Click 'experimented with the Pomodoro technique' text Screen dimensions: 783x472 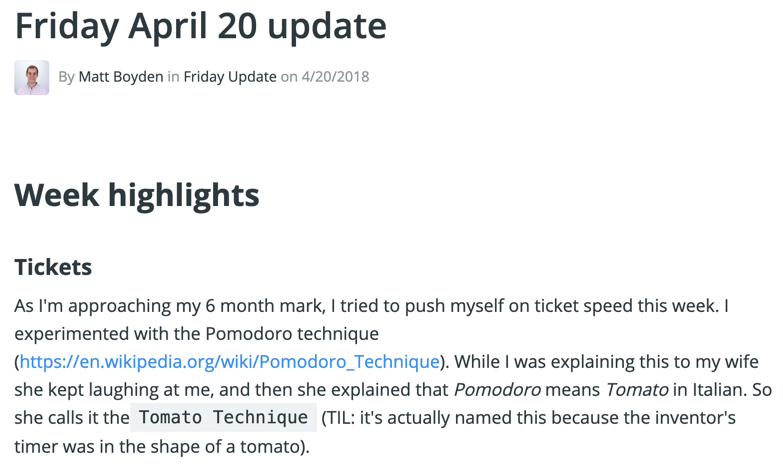point(197,334)
